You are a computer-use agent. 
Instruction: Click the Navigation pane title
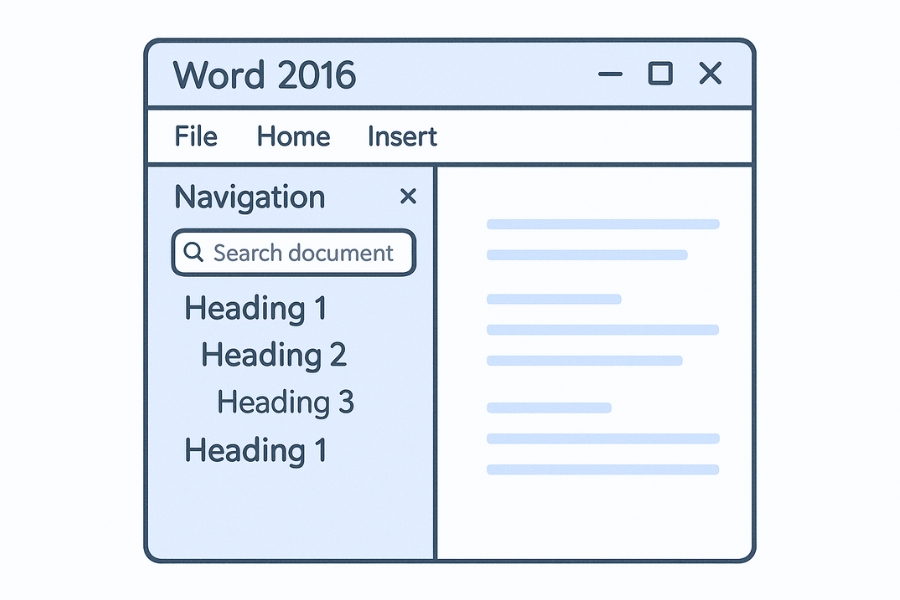[249, 197]
